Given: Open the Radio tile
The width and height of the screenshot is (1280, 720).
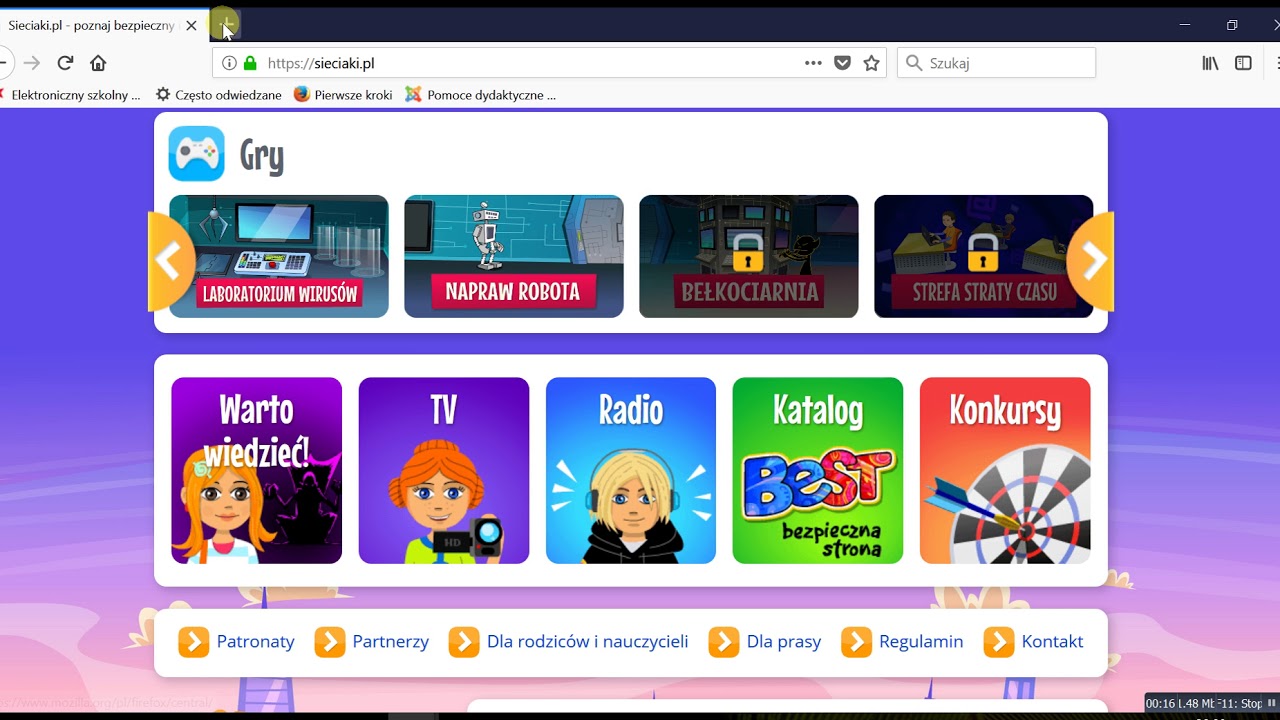Looking at the screenshot, I should 631,470.
